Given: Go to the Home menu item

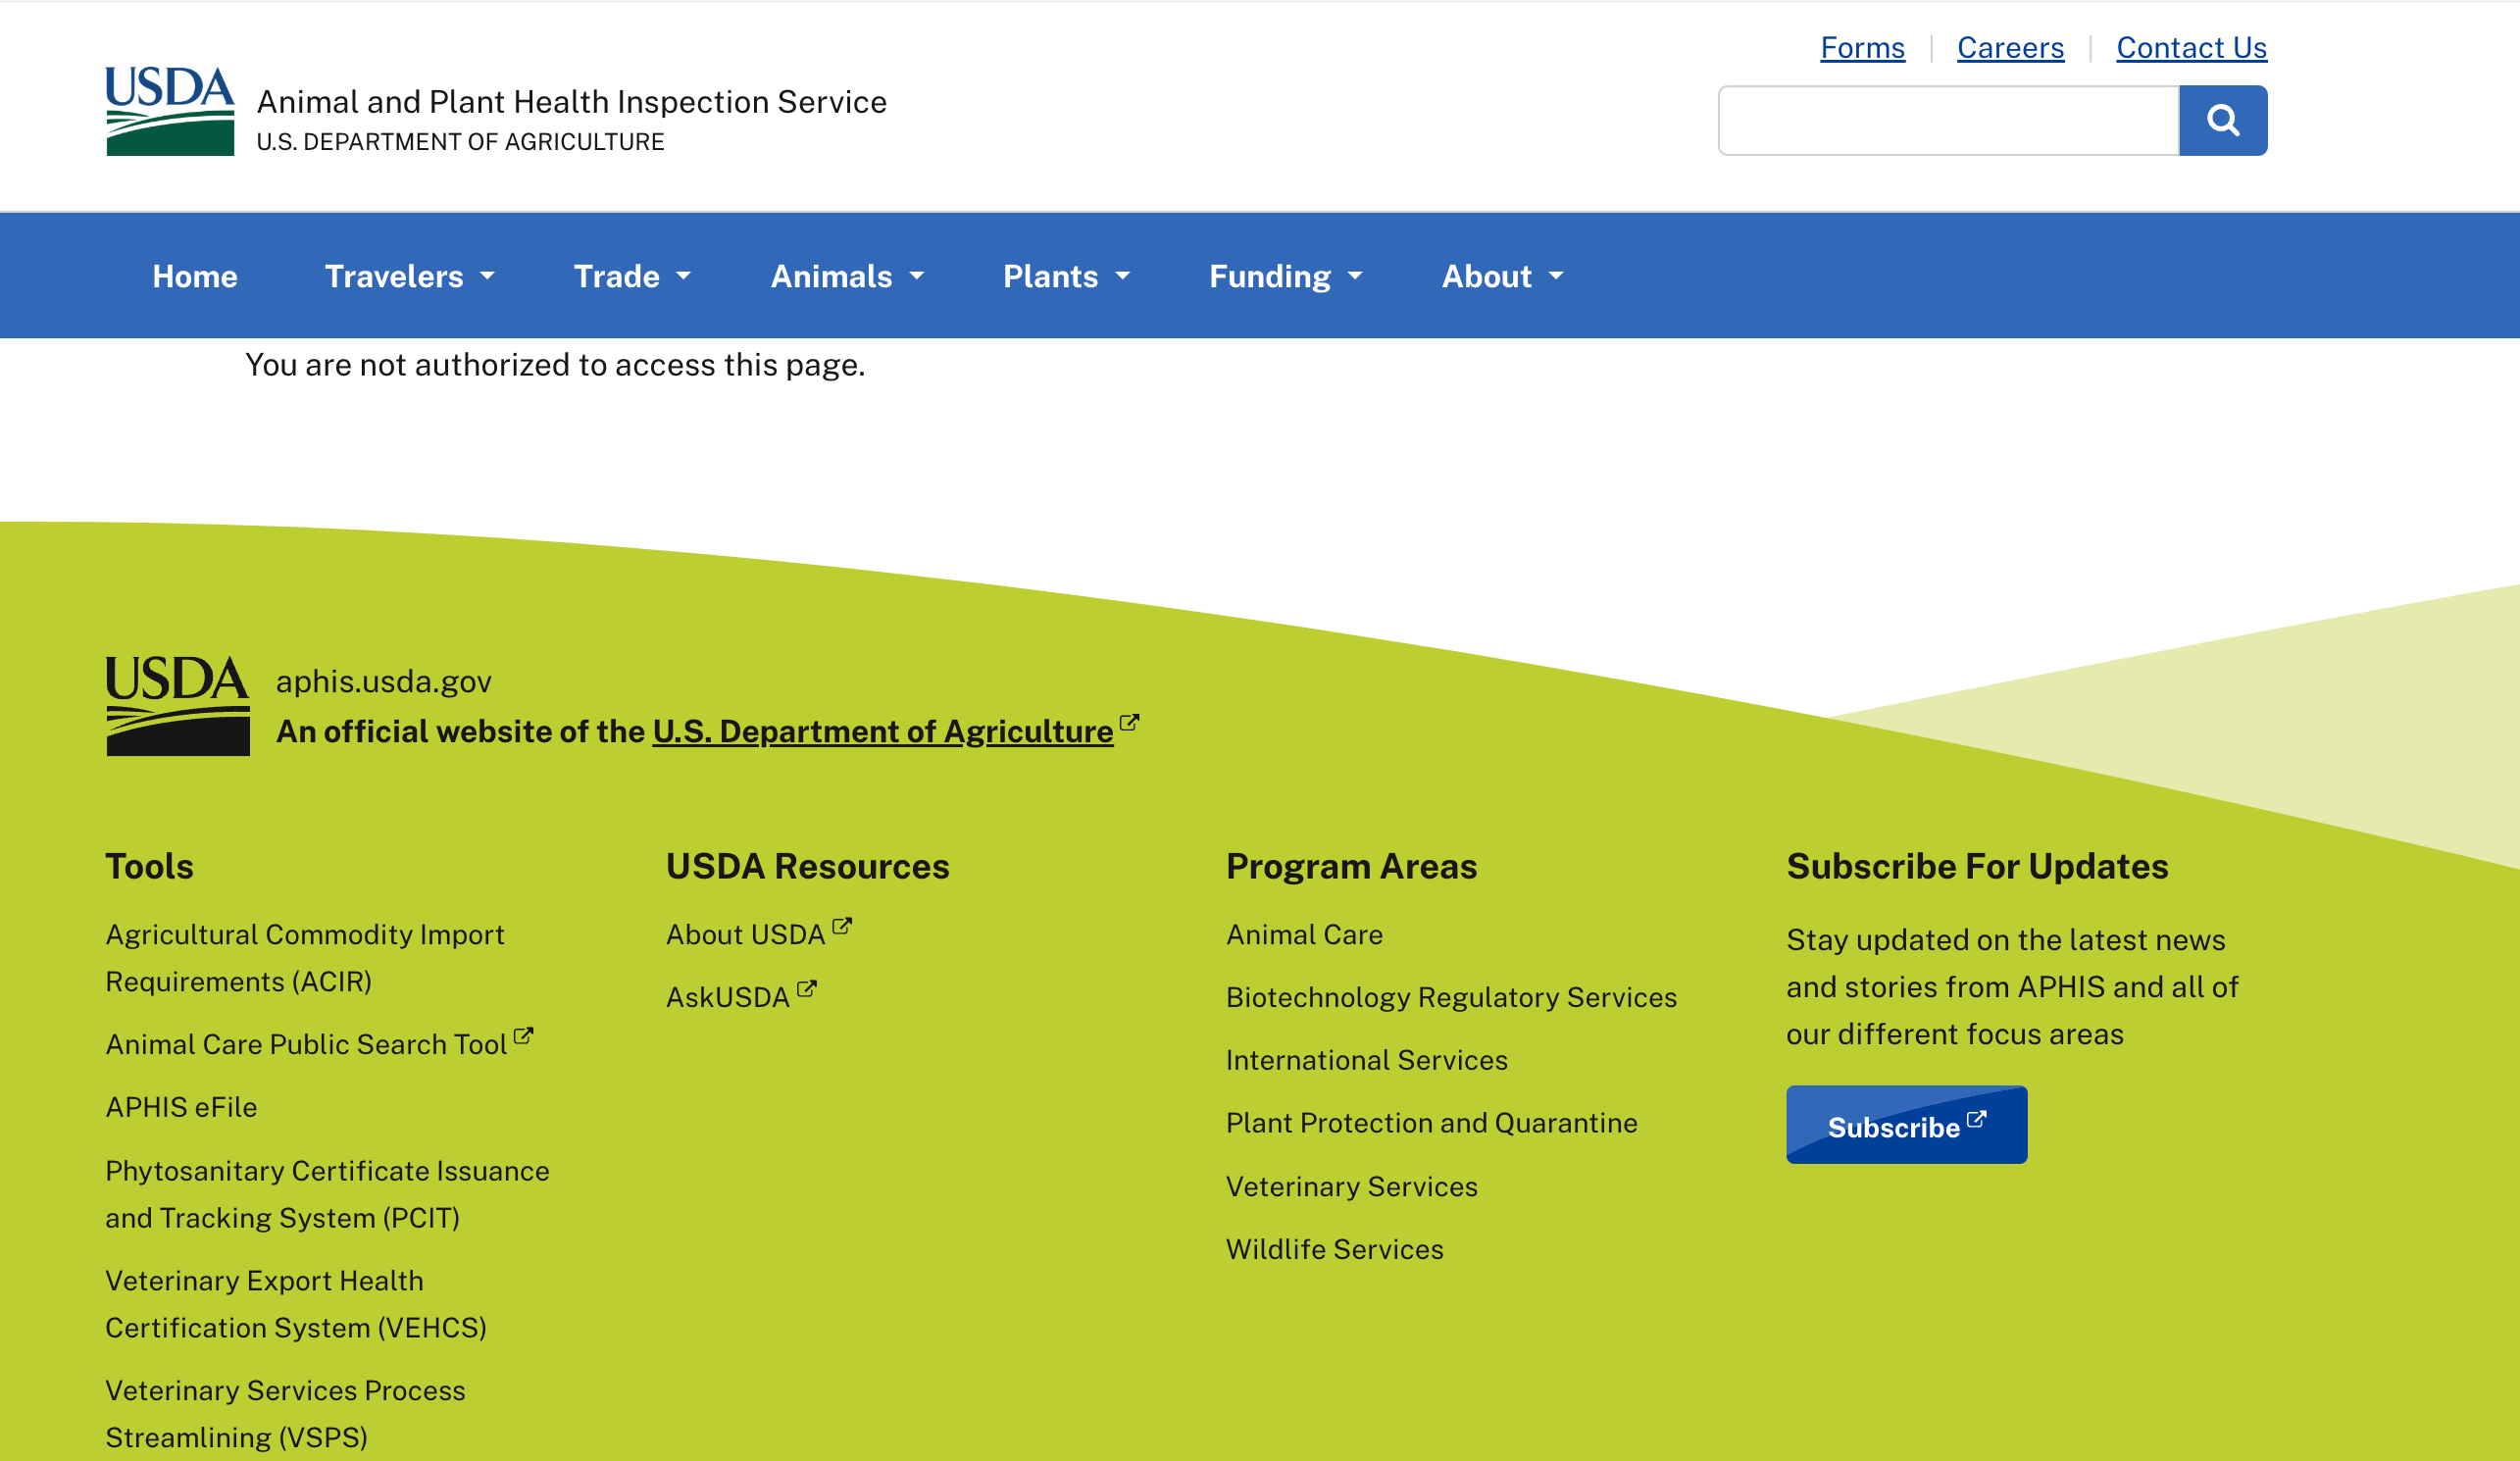Looking at the screenshot, I should pyautogui.click(x=195, y=276).
